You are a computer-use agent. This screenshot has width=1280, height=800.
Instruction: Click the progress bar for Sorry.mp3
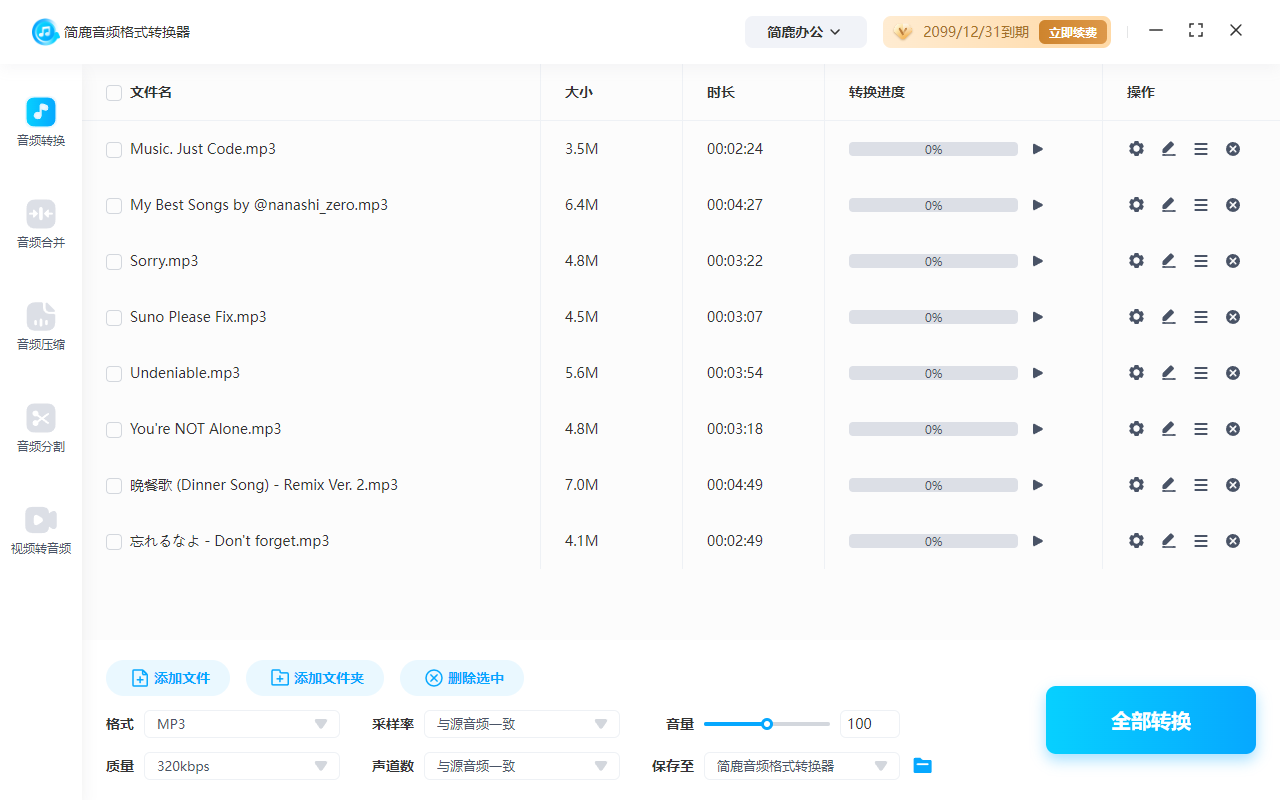tap(933, 261)
